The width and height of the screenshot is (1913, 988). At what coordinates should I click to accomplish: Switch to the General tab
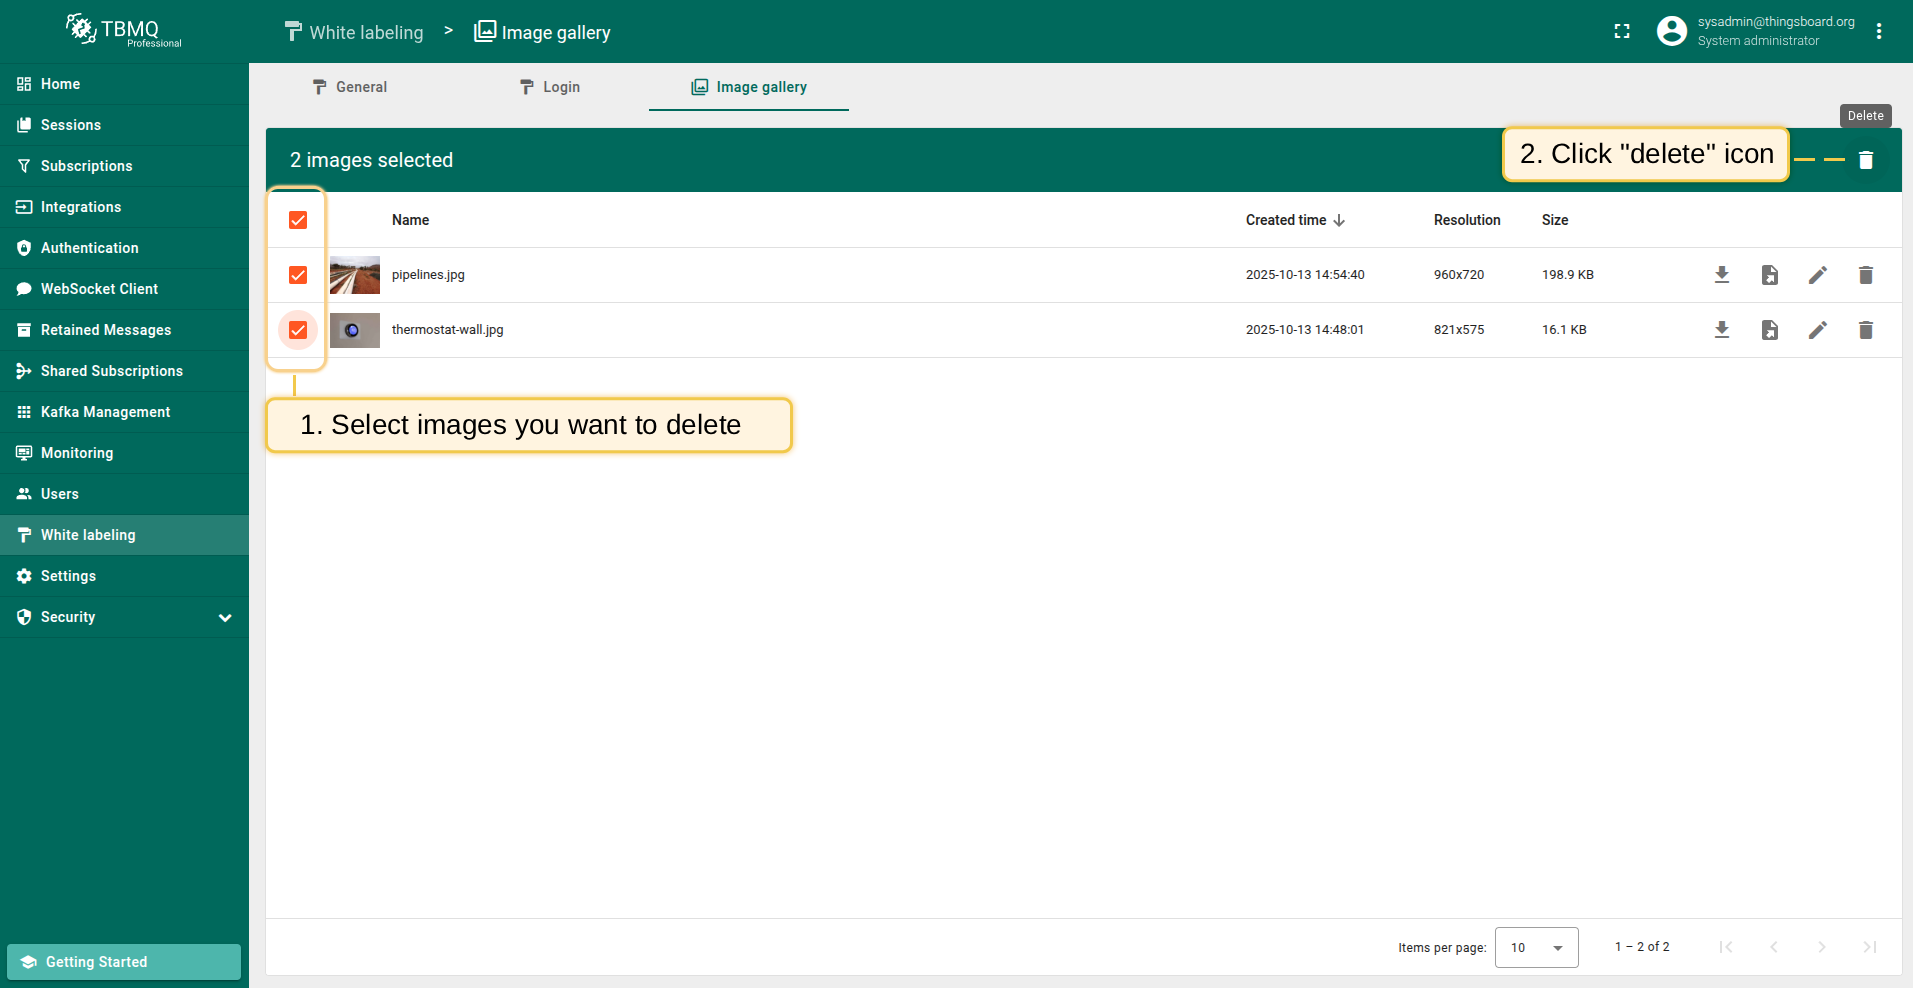[350, 87]
